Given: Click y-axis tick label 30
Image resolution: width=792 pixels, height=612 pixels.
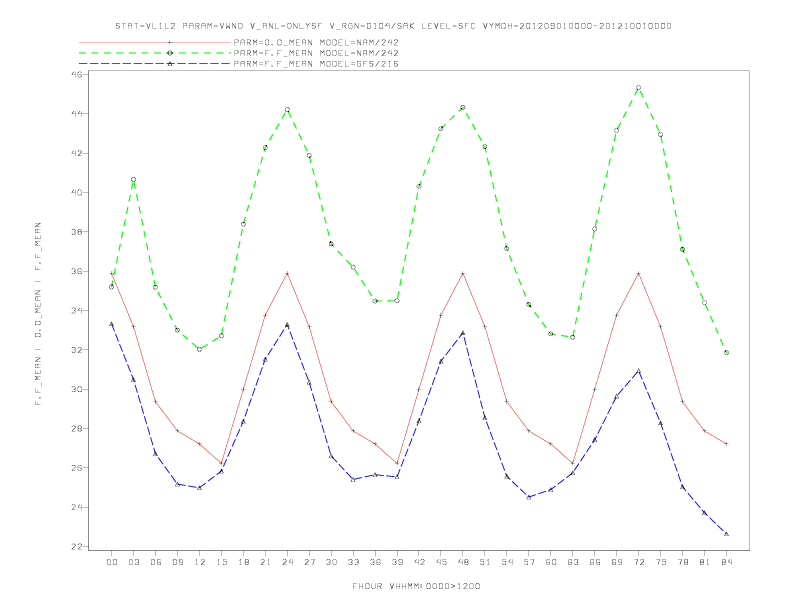Looking at the screenshot, I should pyautogui.click(x=78, y=389).
